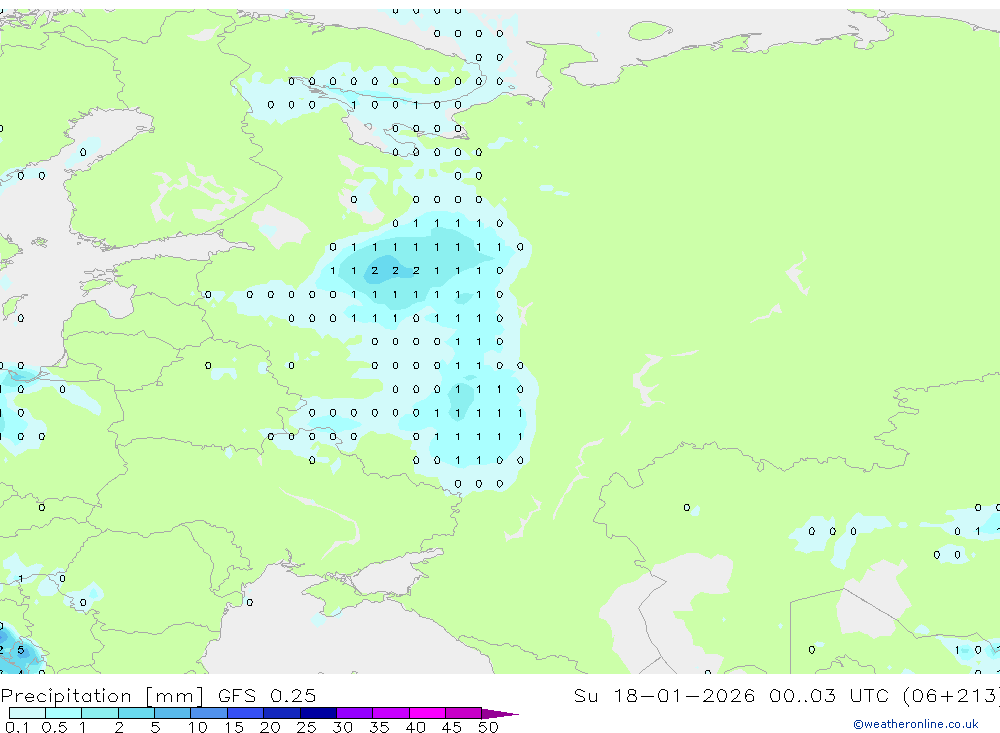The width and height of the screenshot is (1000, 733).
Task: Click the '0.5' legend scale label
Action: 54,727
